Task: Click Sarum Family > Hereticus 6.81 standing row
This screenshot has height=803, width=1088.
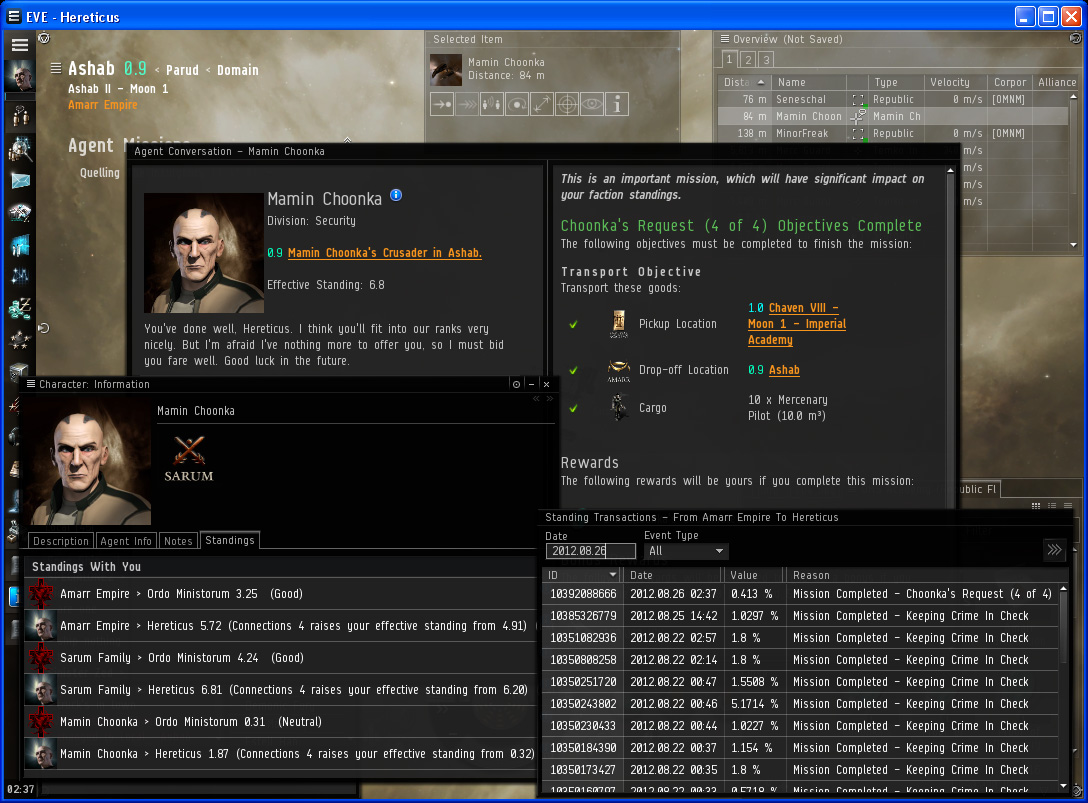Action: coord(280,690)
